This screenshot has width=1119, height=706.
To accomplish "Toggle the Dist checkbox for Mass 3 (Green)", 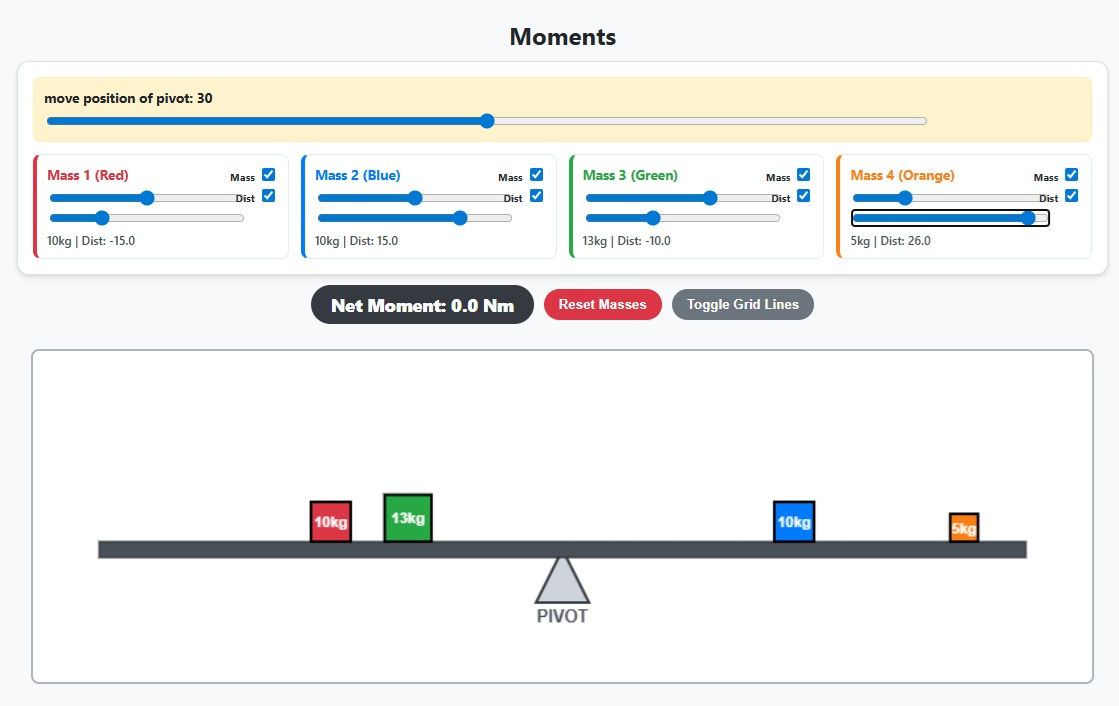I will coord(804,195).
